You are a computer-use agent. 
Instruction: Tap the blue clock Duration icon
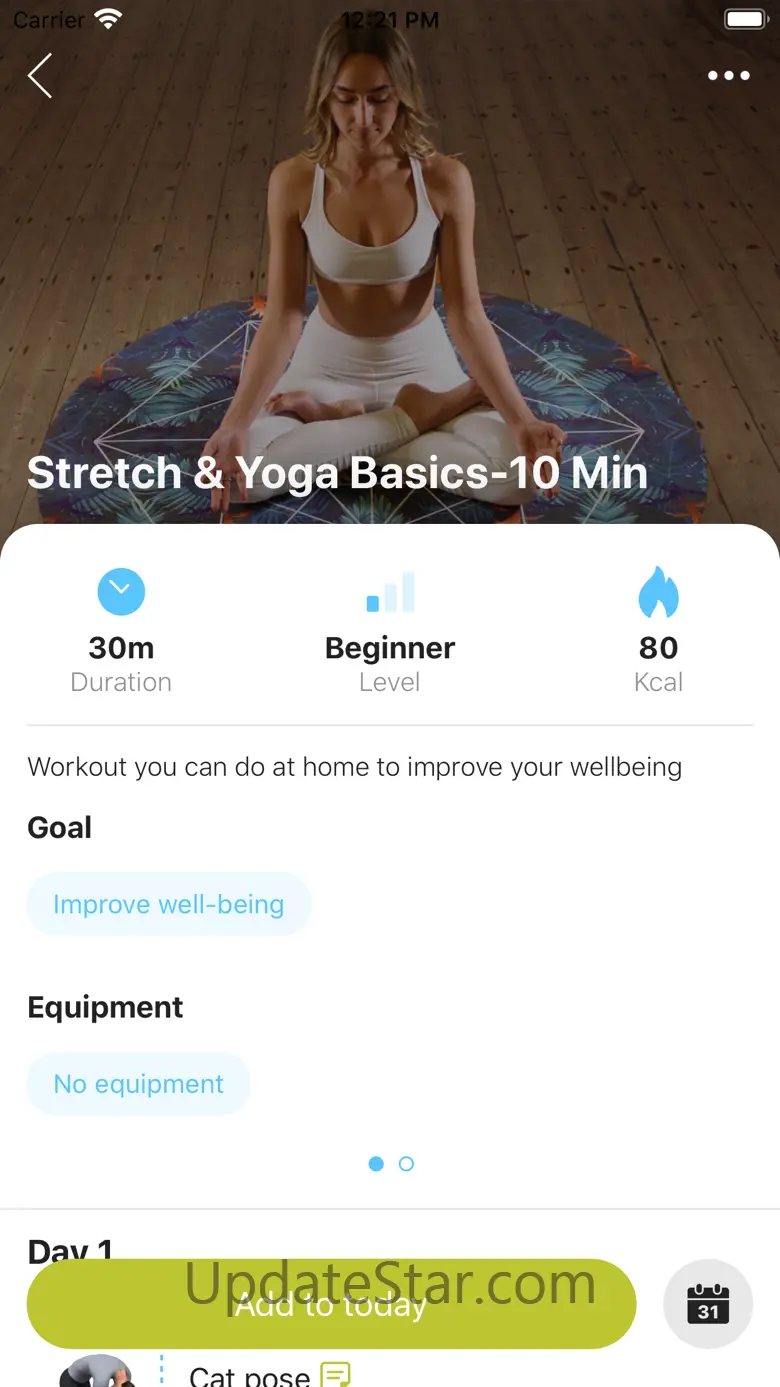click(x=121, y=592)
